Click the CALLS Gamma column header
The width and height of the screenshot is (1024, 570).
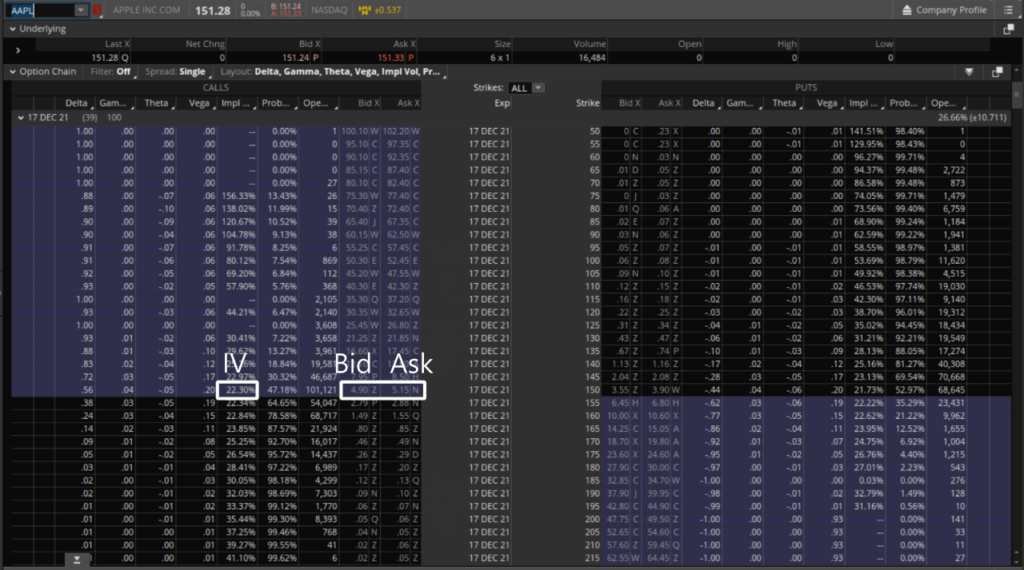(x=115, y=103)
